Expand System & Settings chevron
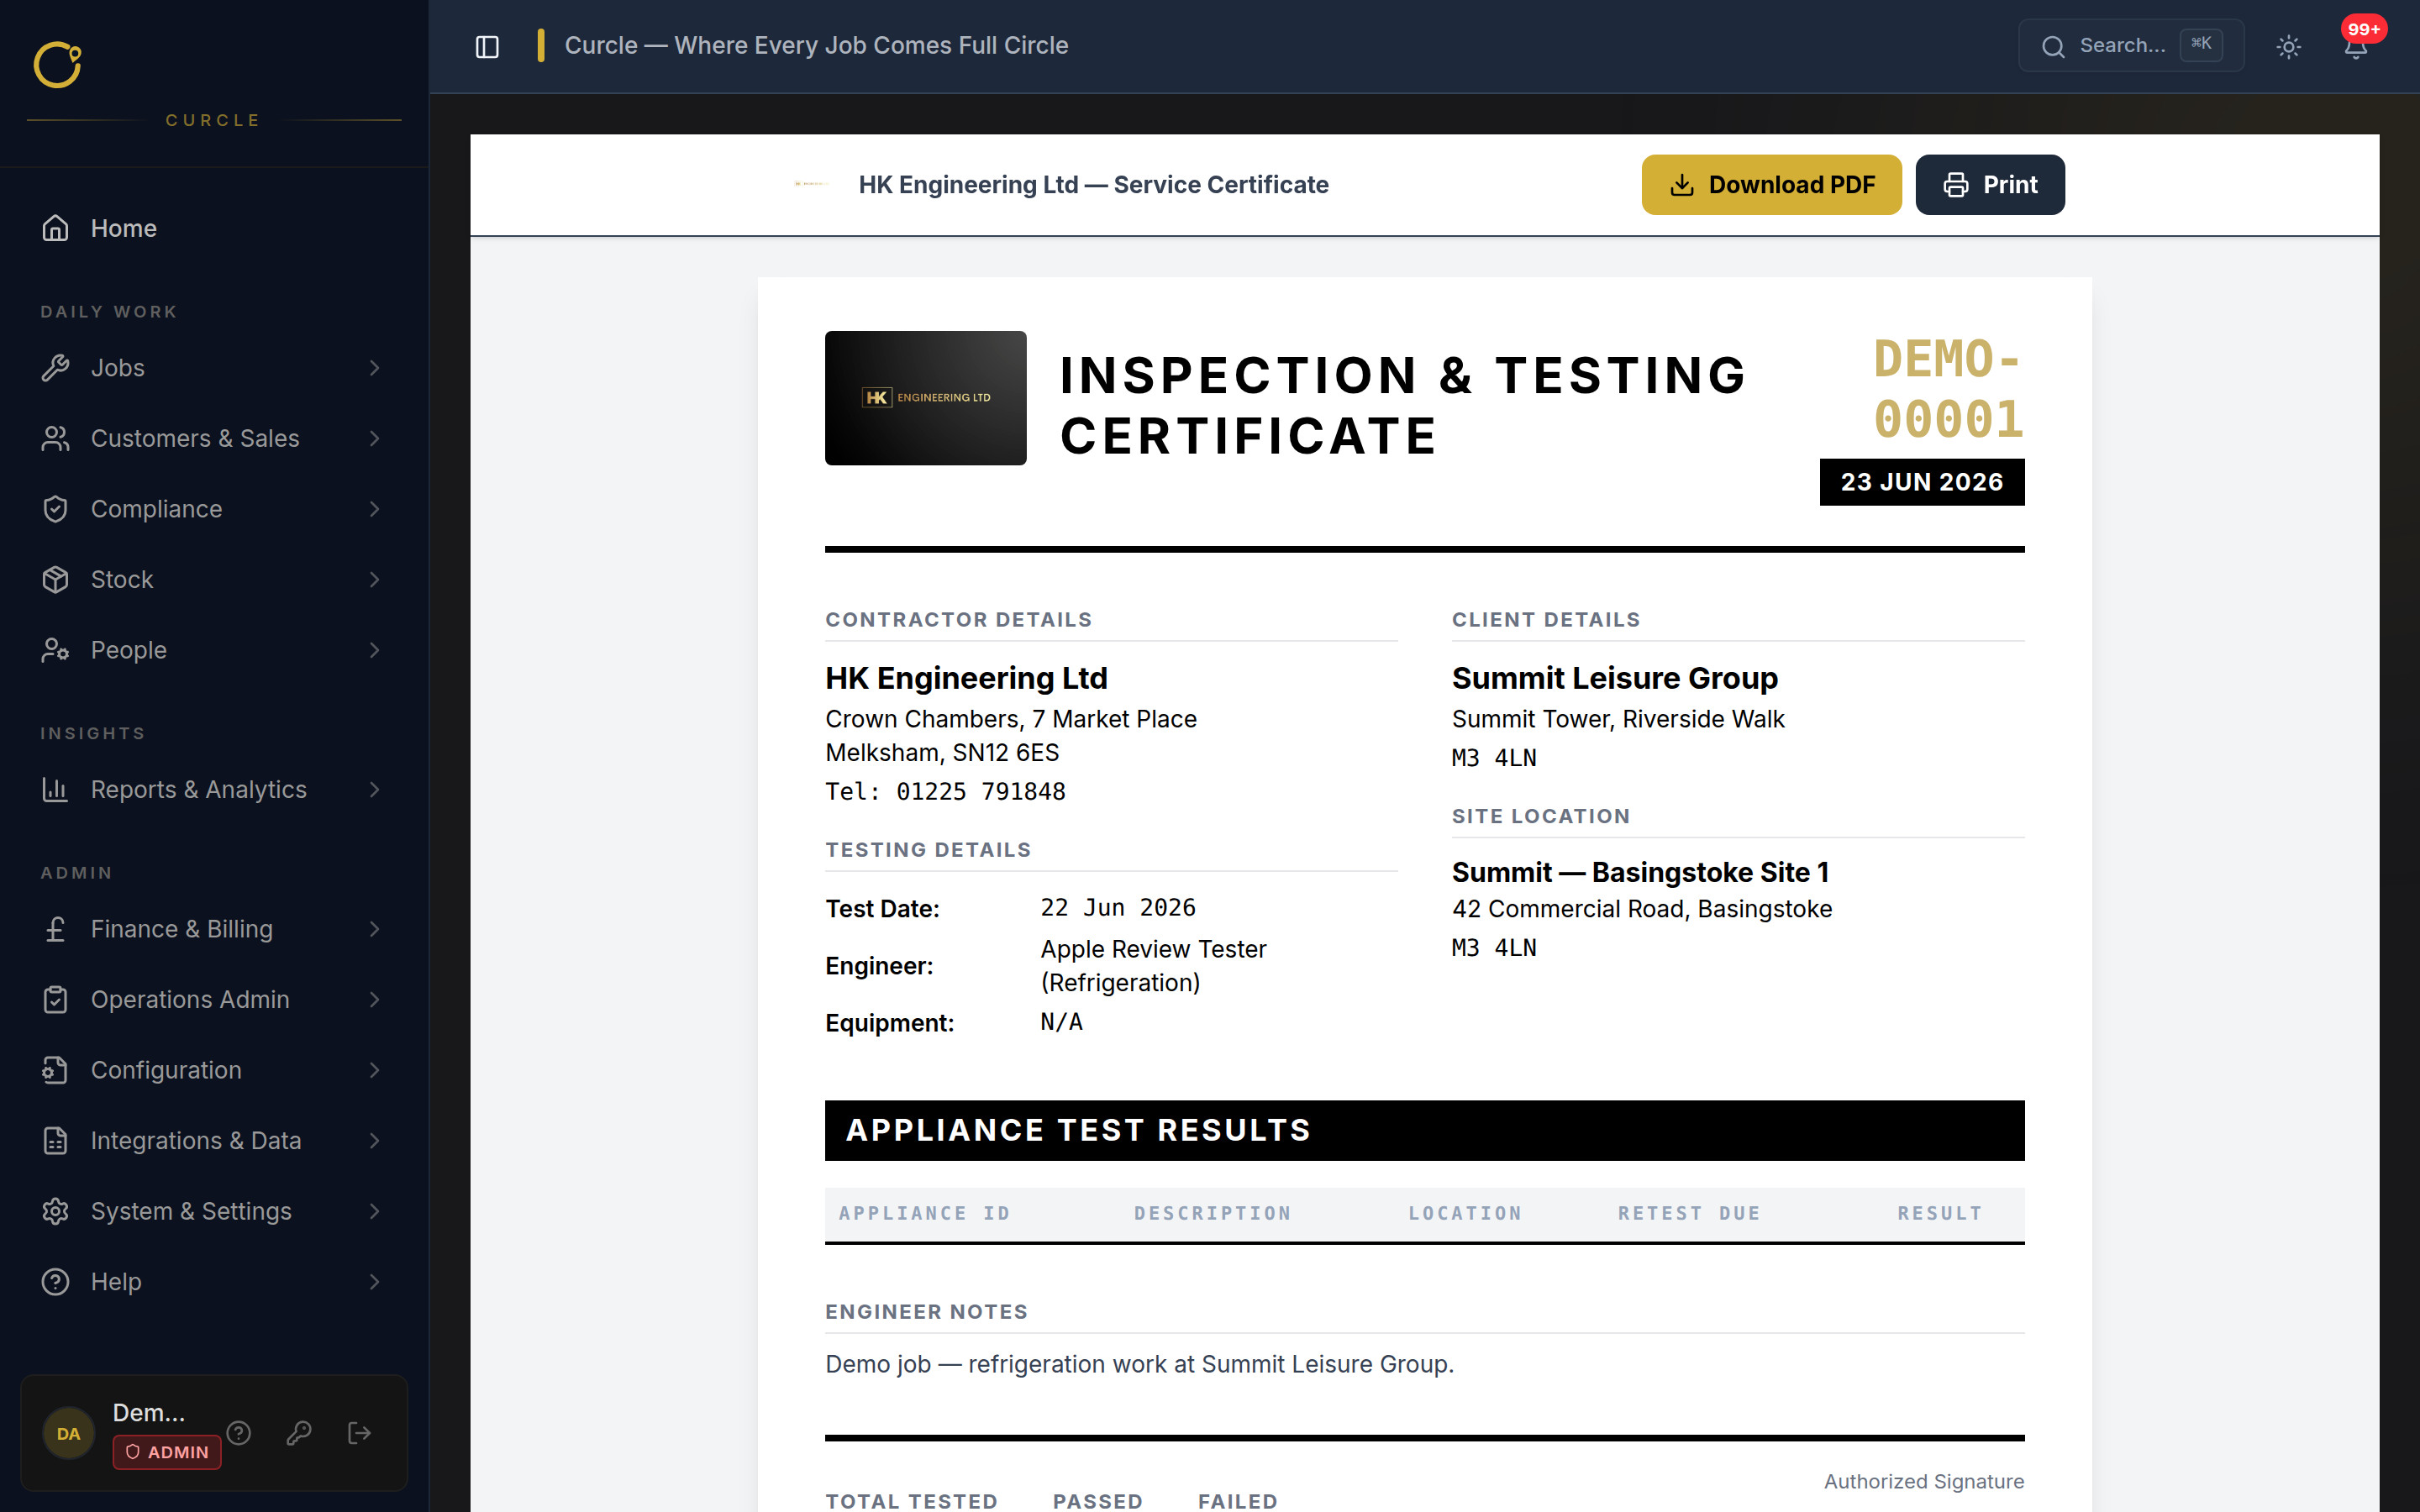This screenshot has width=2420, height=1512. pos(374,1211)
